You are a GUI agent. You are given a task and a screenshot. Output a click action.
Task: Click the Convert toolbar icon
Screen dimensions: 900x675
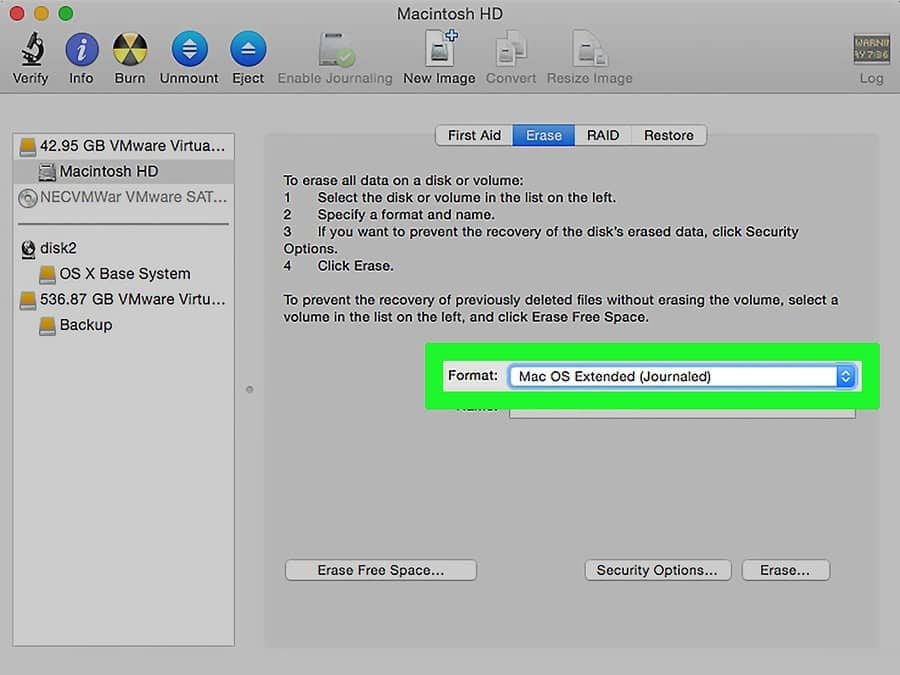point(511,49)
